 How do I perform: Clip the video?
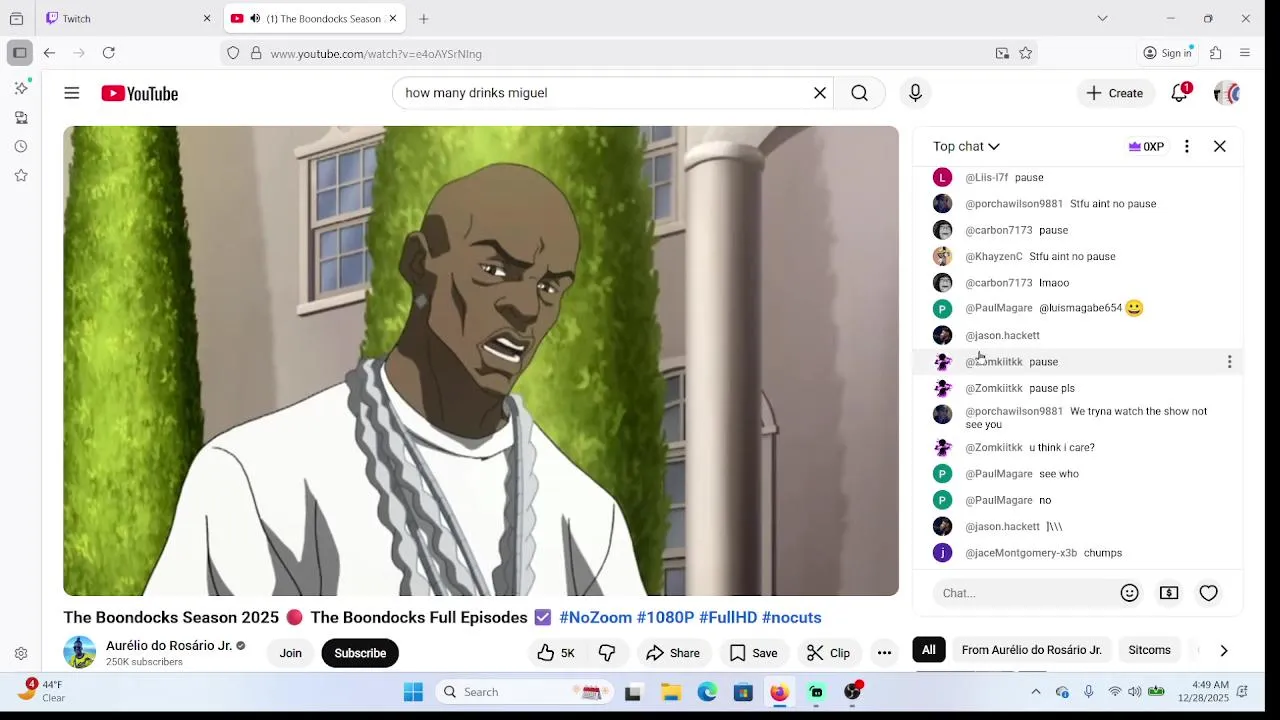(829, 653)
